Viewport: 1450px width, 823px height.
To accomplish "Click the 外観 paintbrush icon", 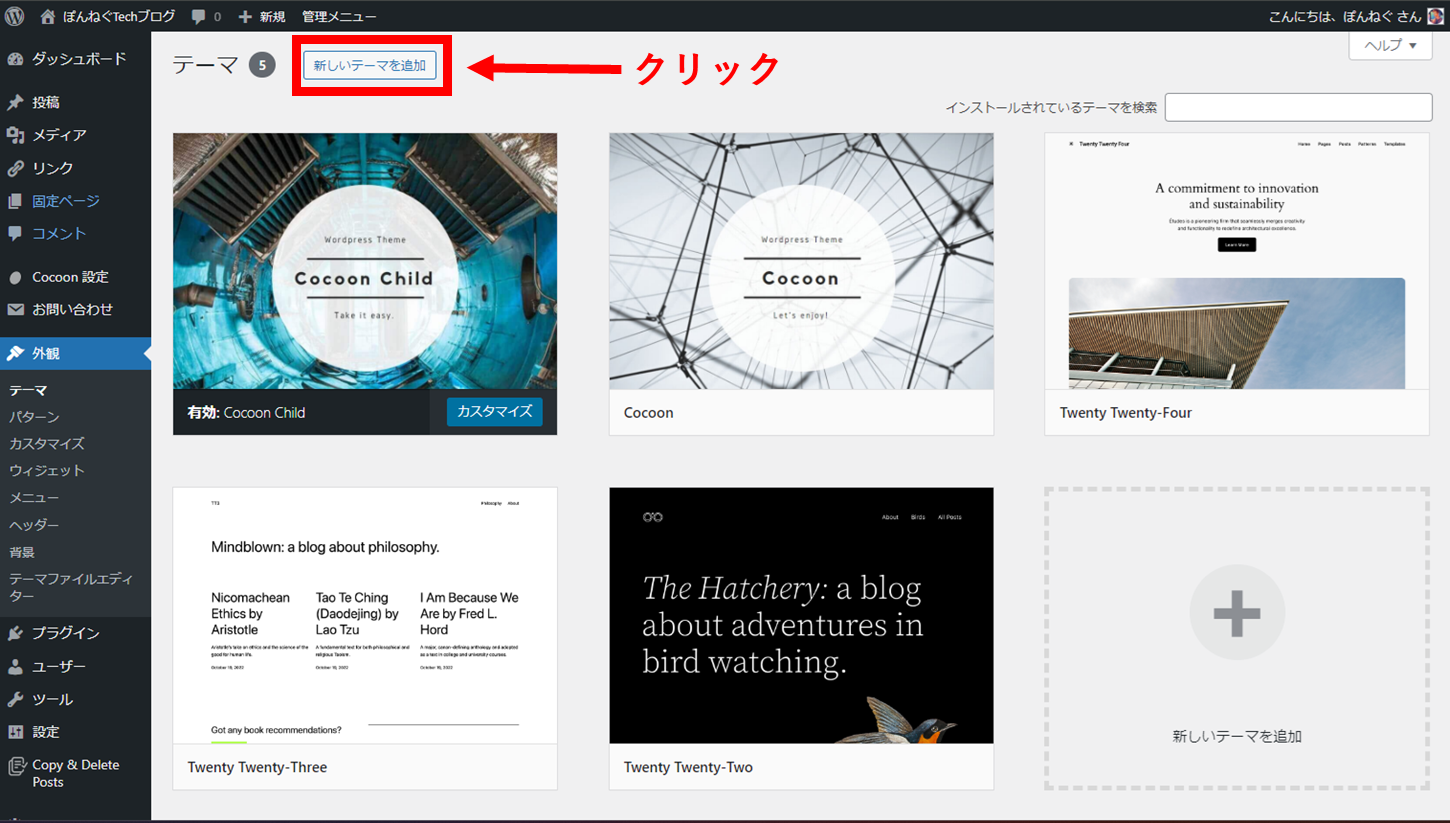I will (15, 353).
